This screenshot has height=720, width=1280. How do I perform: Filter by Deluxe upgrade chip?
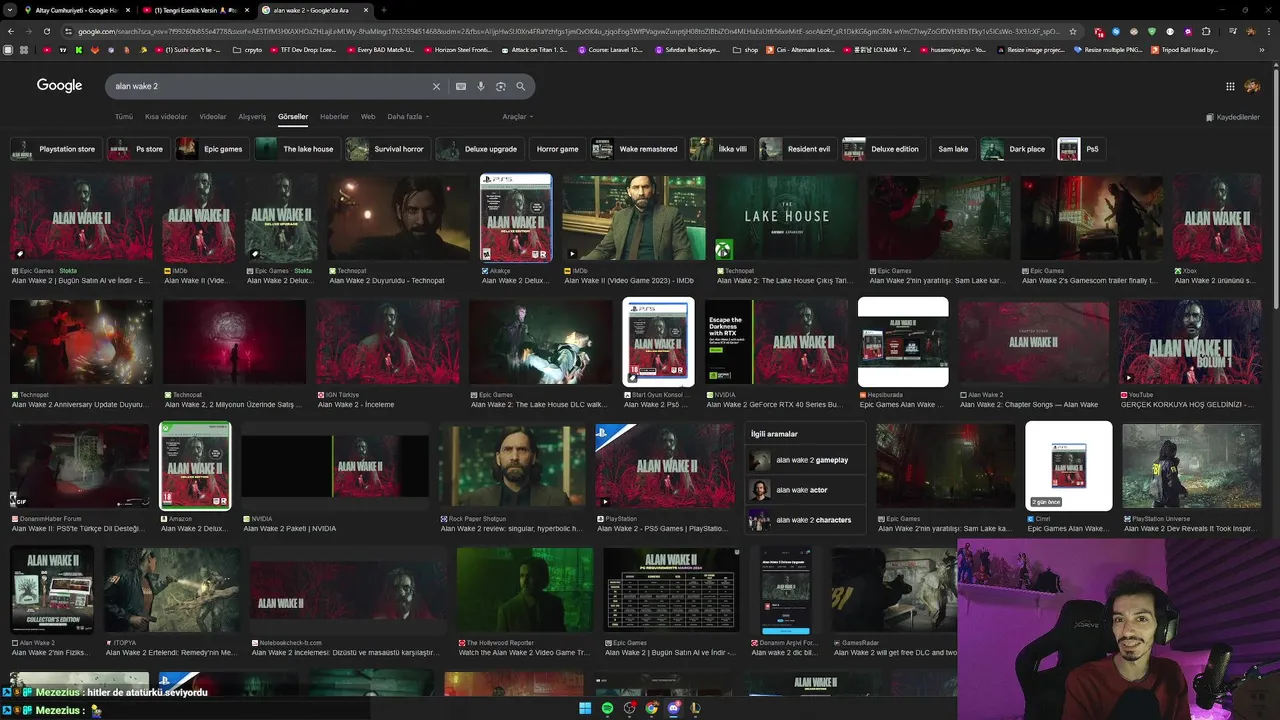pos(479,149)
